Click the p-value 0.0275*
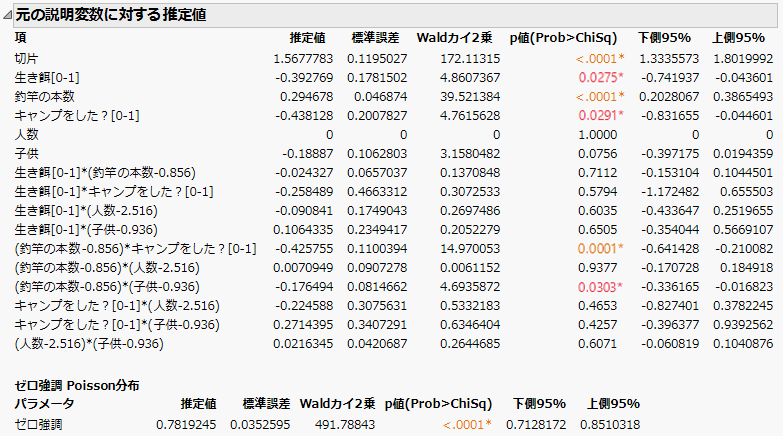783x436 pixels. [x=601, y=77]
